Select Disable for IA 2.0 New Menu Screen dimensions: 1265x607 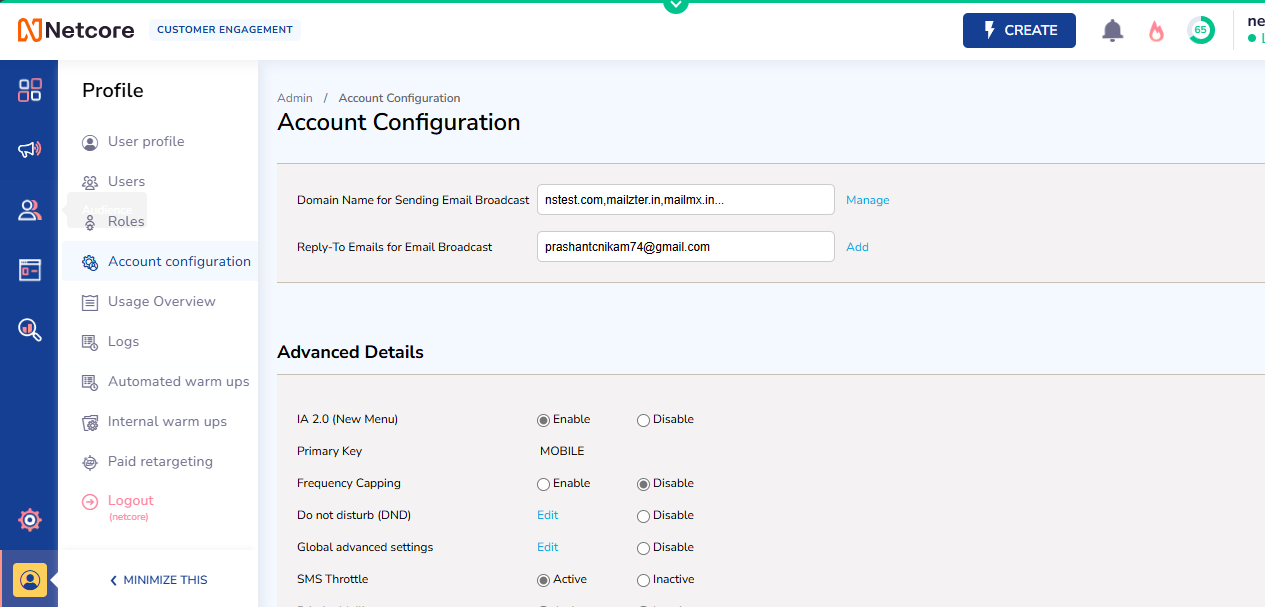(643, 420)
